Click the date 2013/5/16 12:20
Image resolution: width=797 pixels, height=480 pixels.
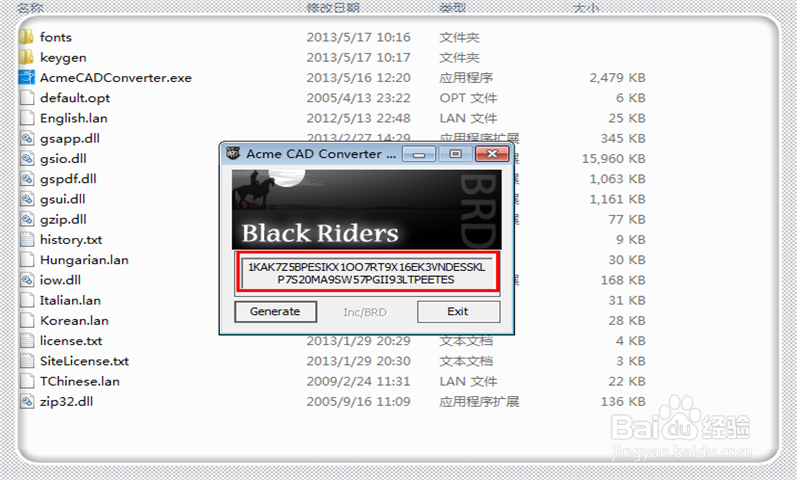click(x=358, y=78)
